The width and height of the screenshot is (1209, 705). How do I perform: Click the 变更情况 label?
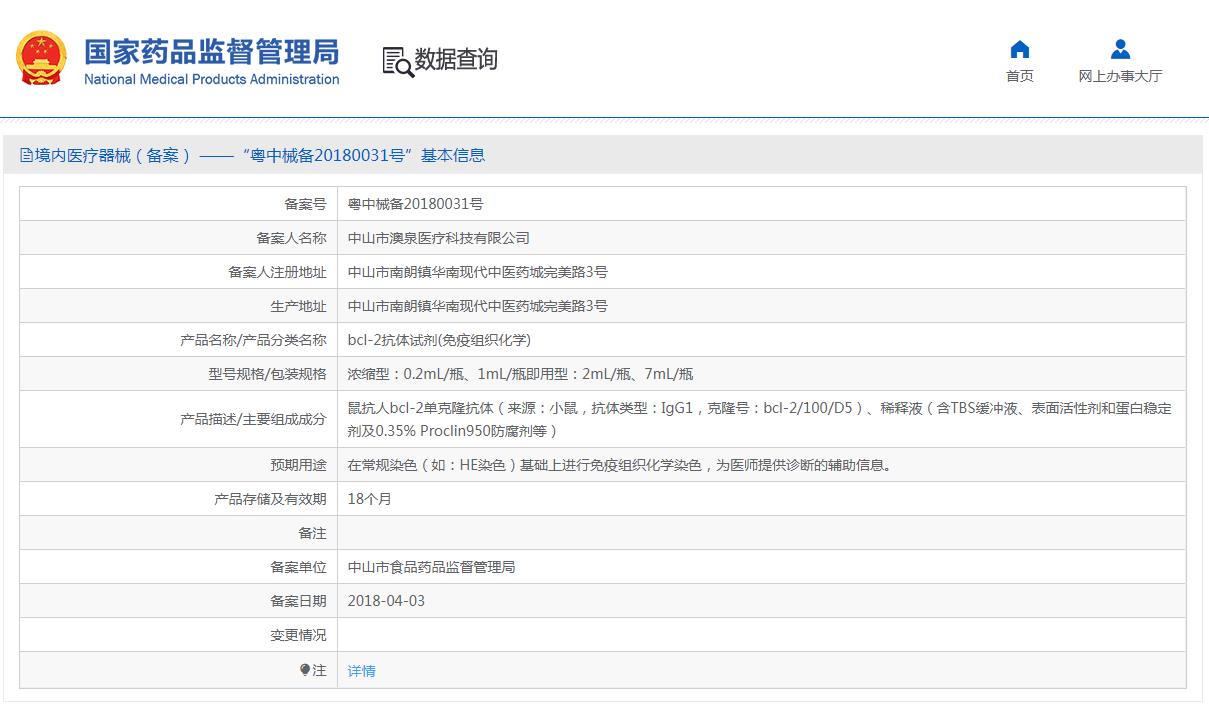point(298,635)
